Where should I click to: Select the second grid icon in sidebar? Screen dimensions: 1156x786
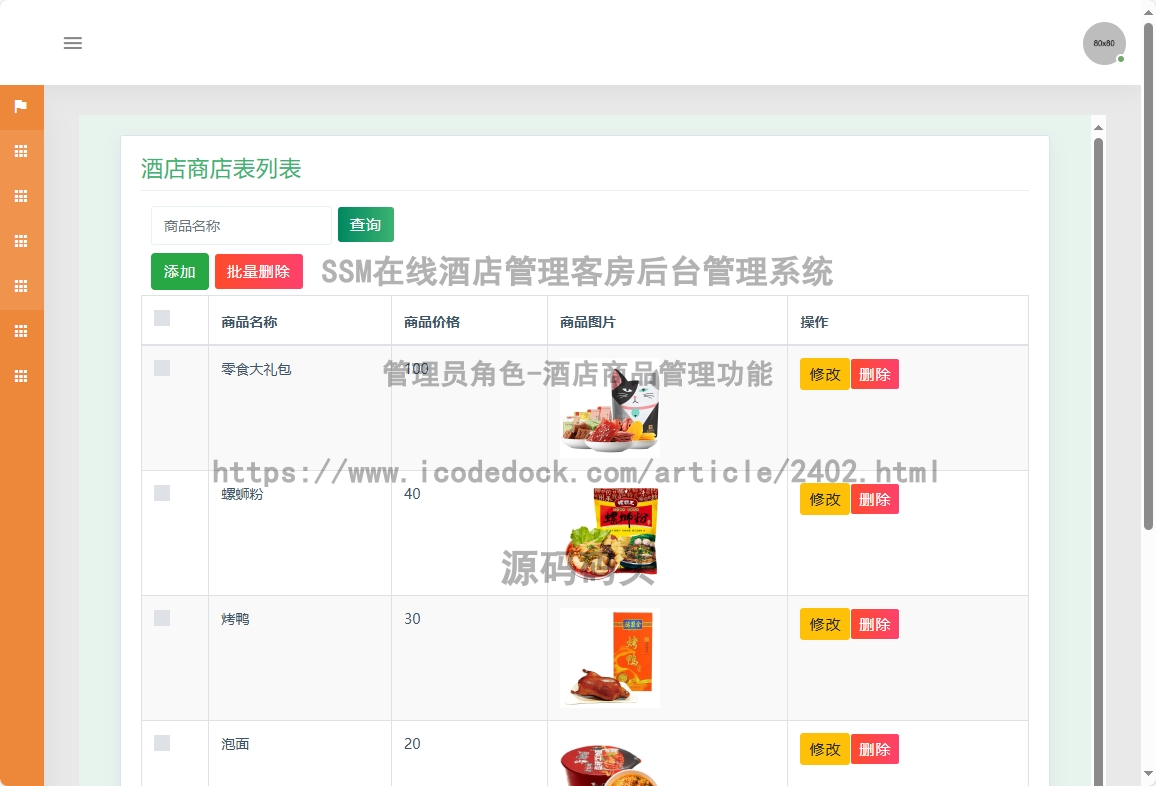[21, 197]
